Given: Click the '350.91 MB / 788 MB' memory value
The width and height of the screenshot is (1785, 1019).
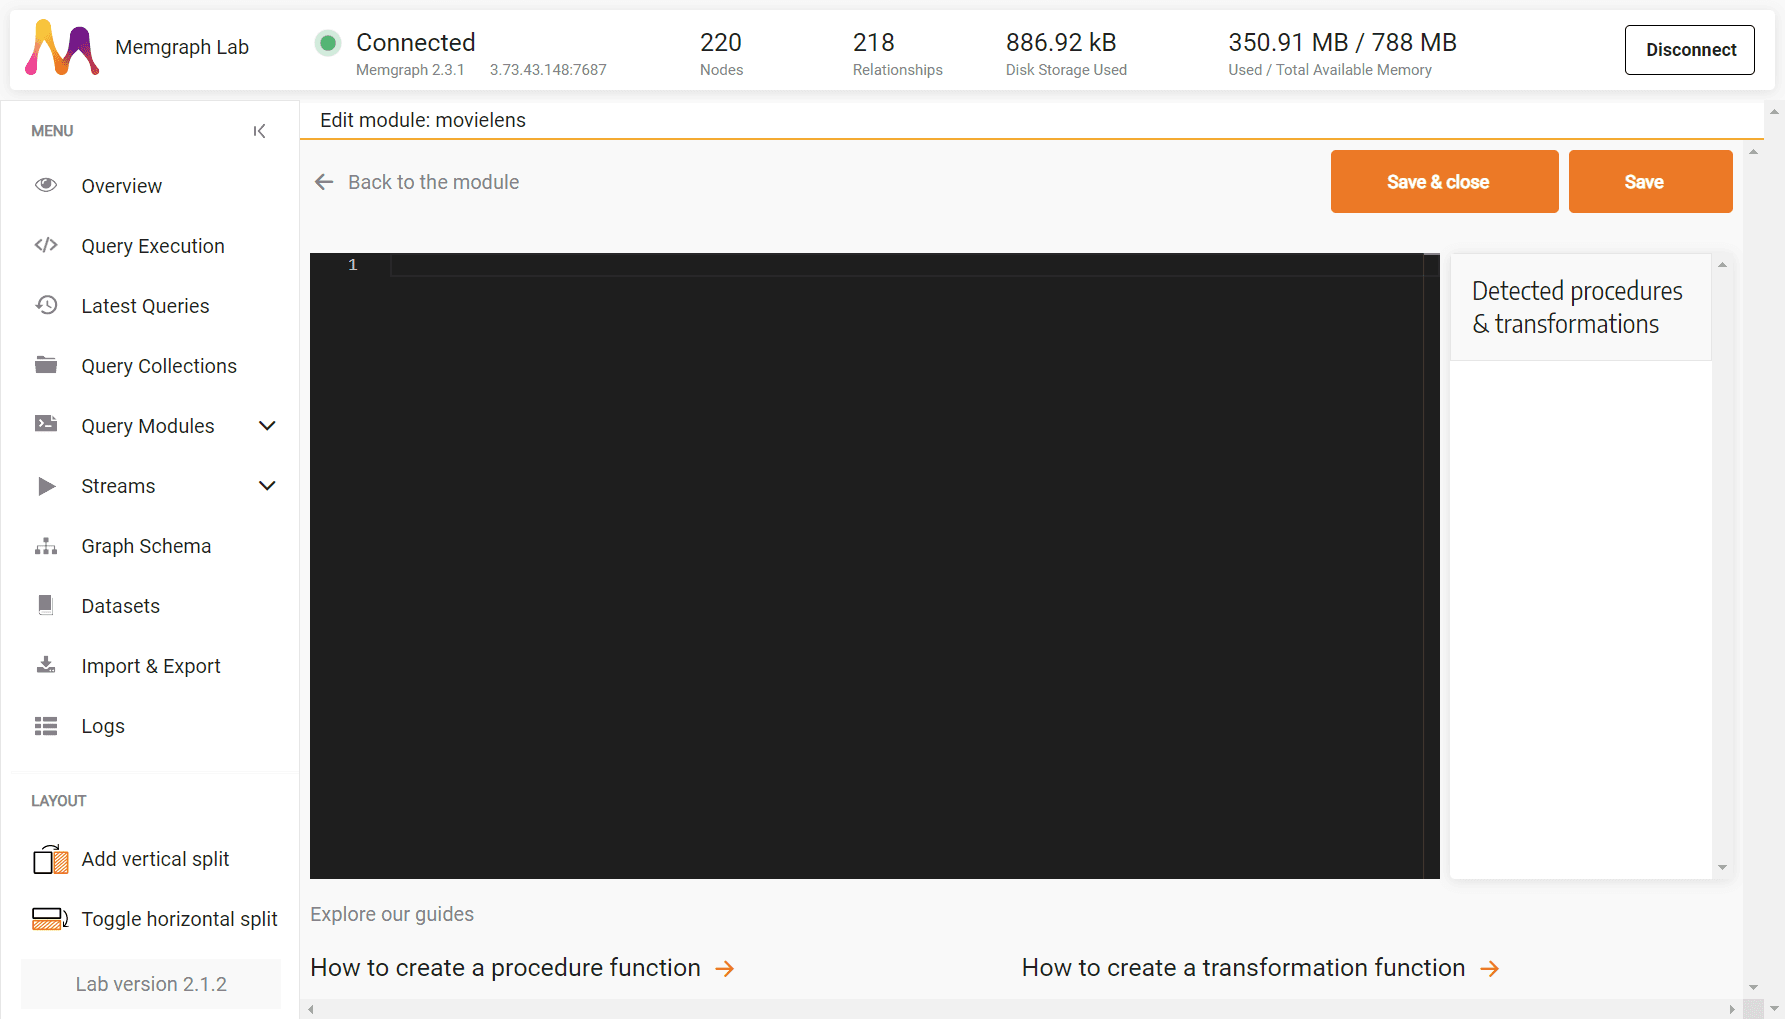Looking at the screenshot, I should pyautogui.click(x=1342, y=43).
